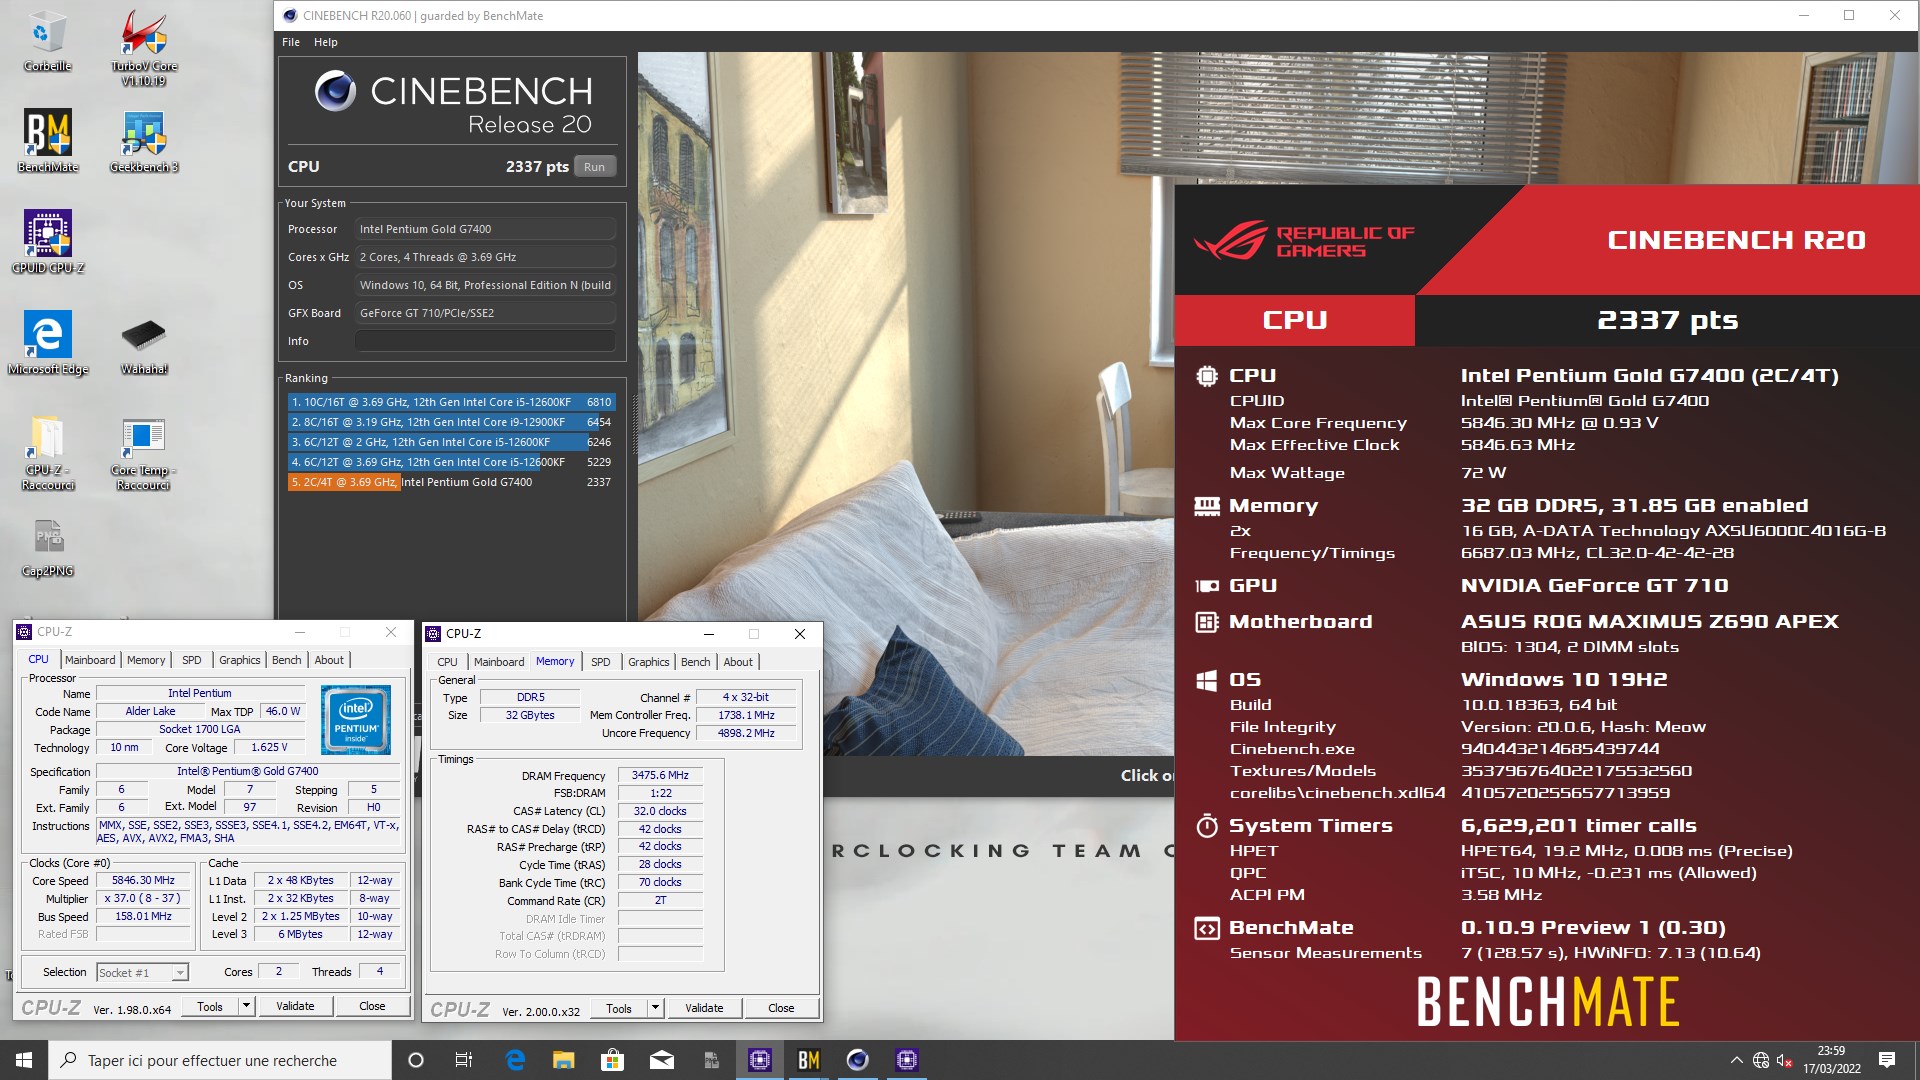Click the Run button for CPU test
The height and width of the screenshot is (1080, 1920).
[595, 167]
